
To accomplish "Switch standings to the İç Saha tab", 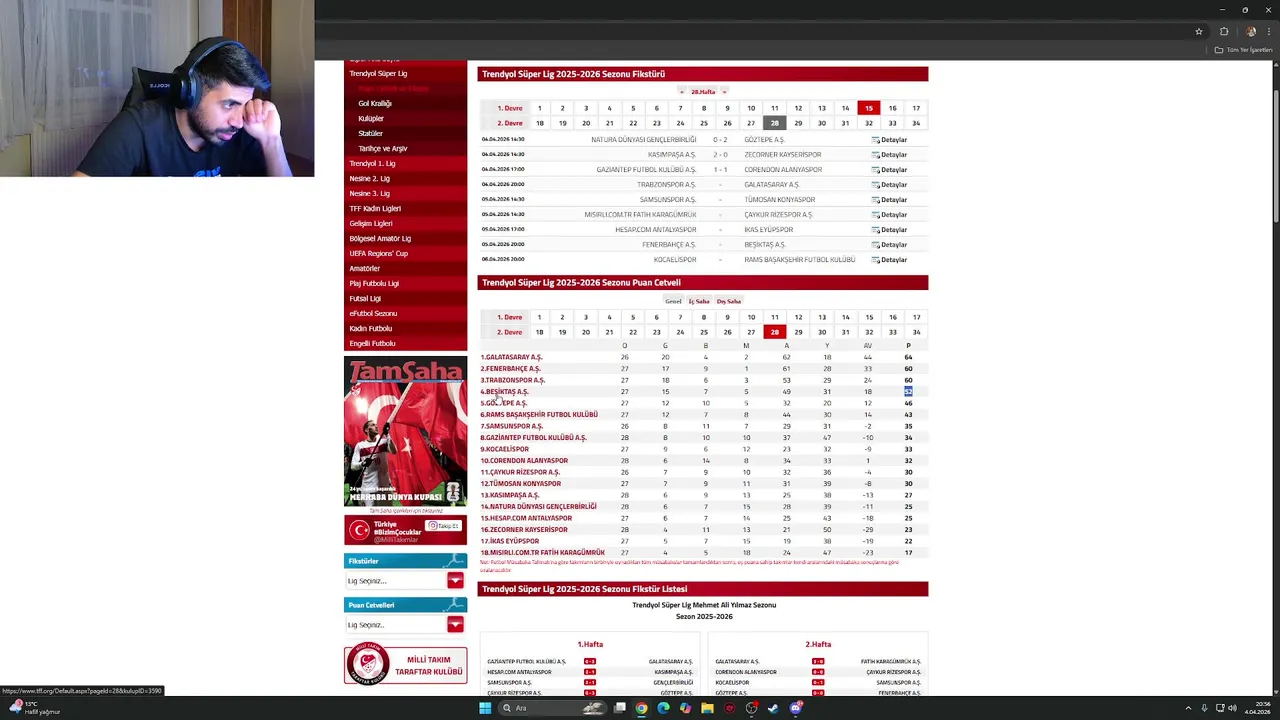I will click(x=698, y=301).
